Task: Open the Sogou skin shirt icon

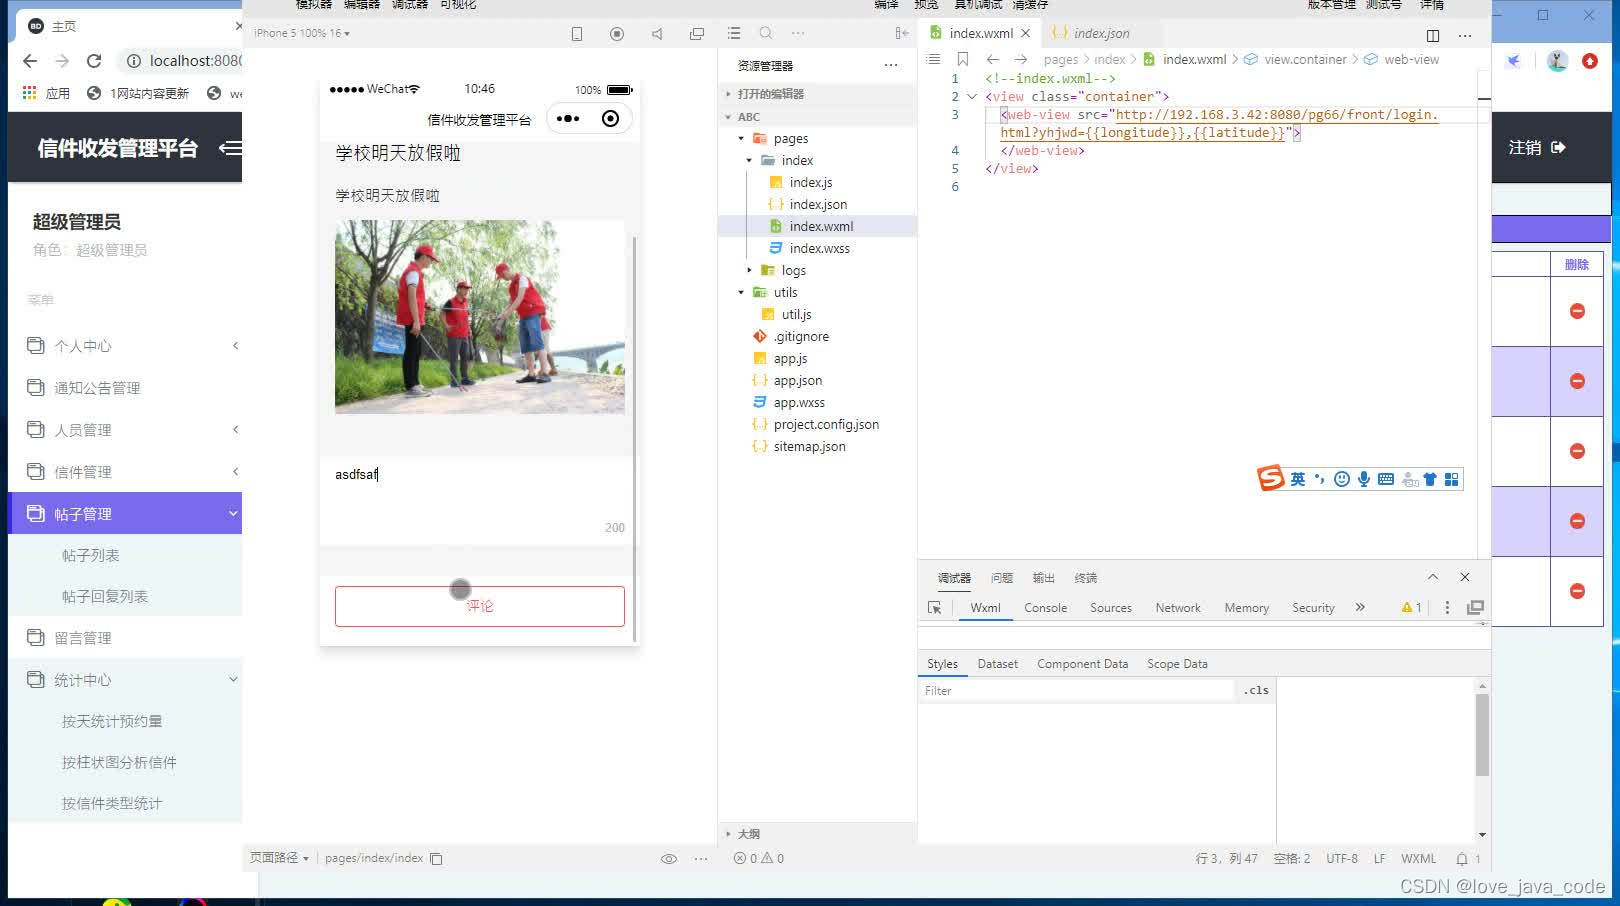Action: click(x=1430, y=479)
